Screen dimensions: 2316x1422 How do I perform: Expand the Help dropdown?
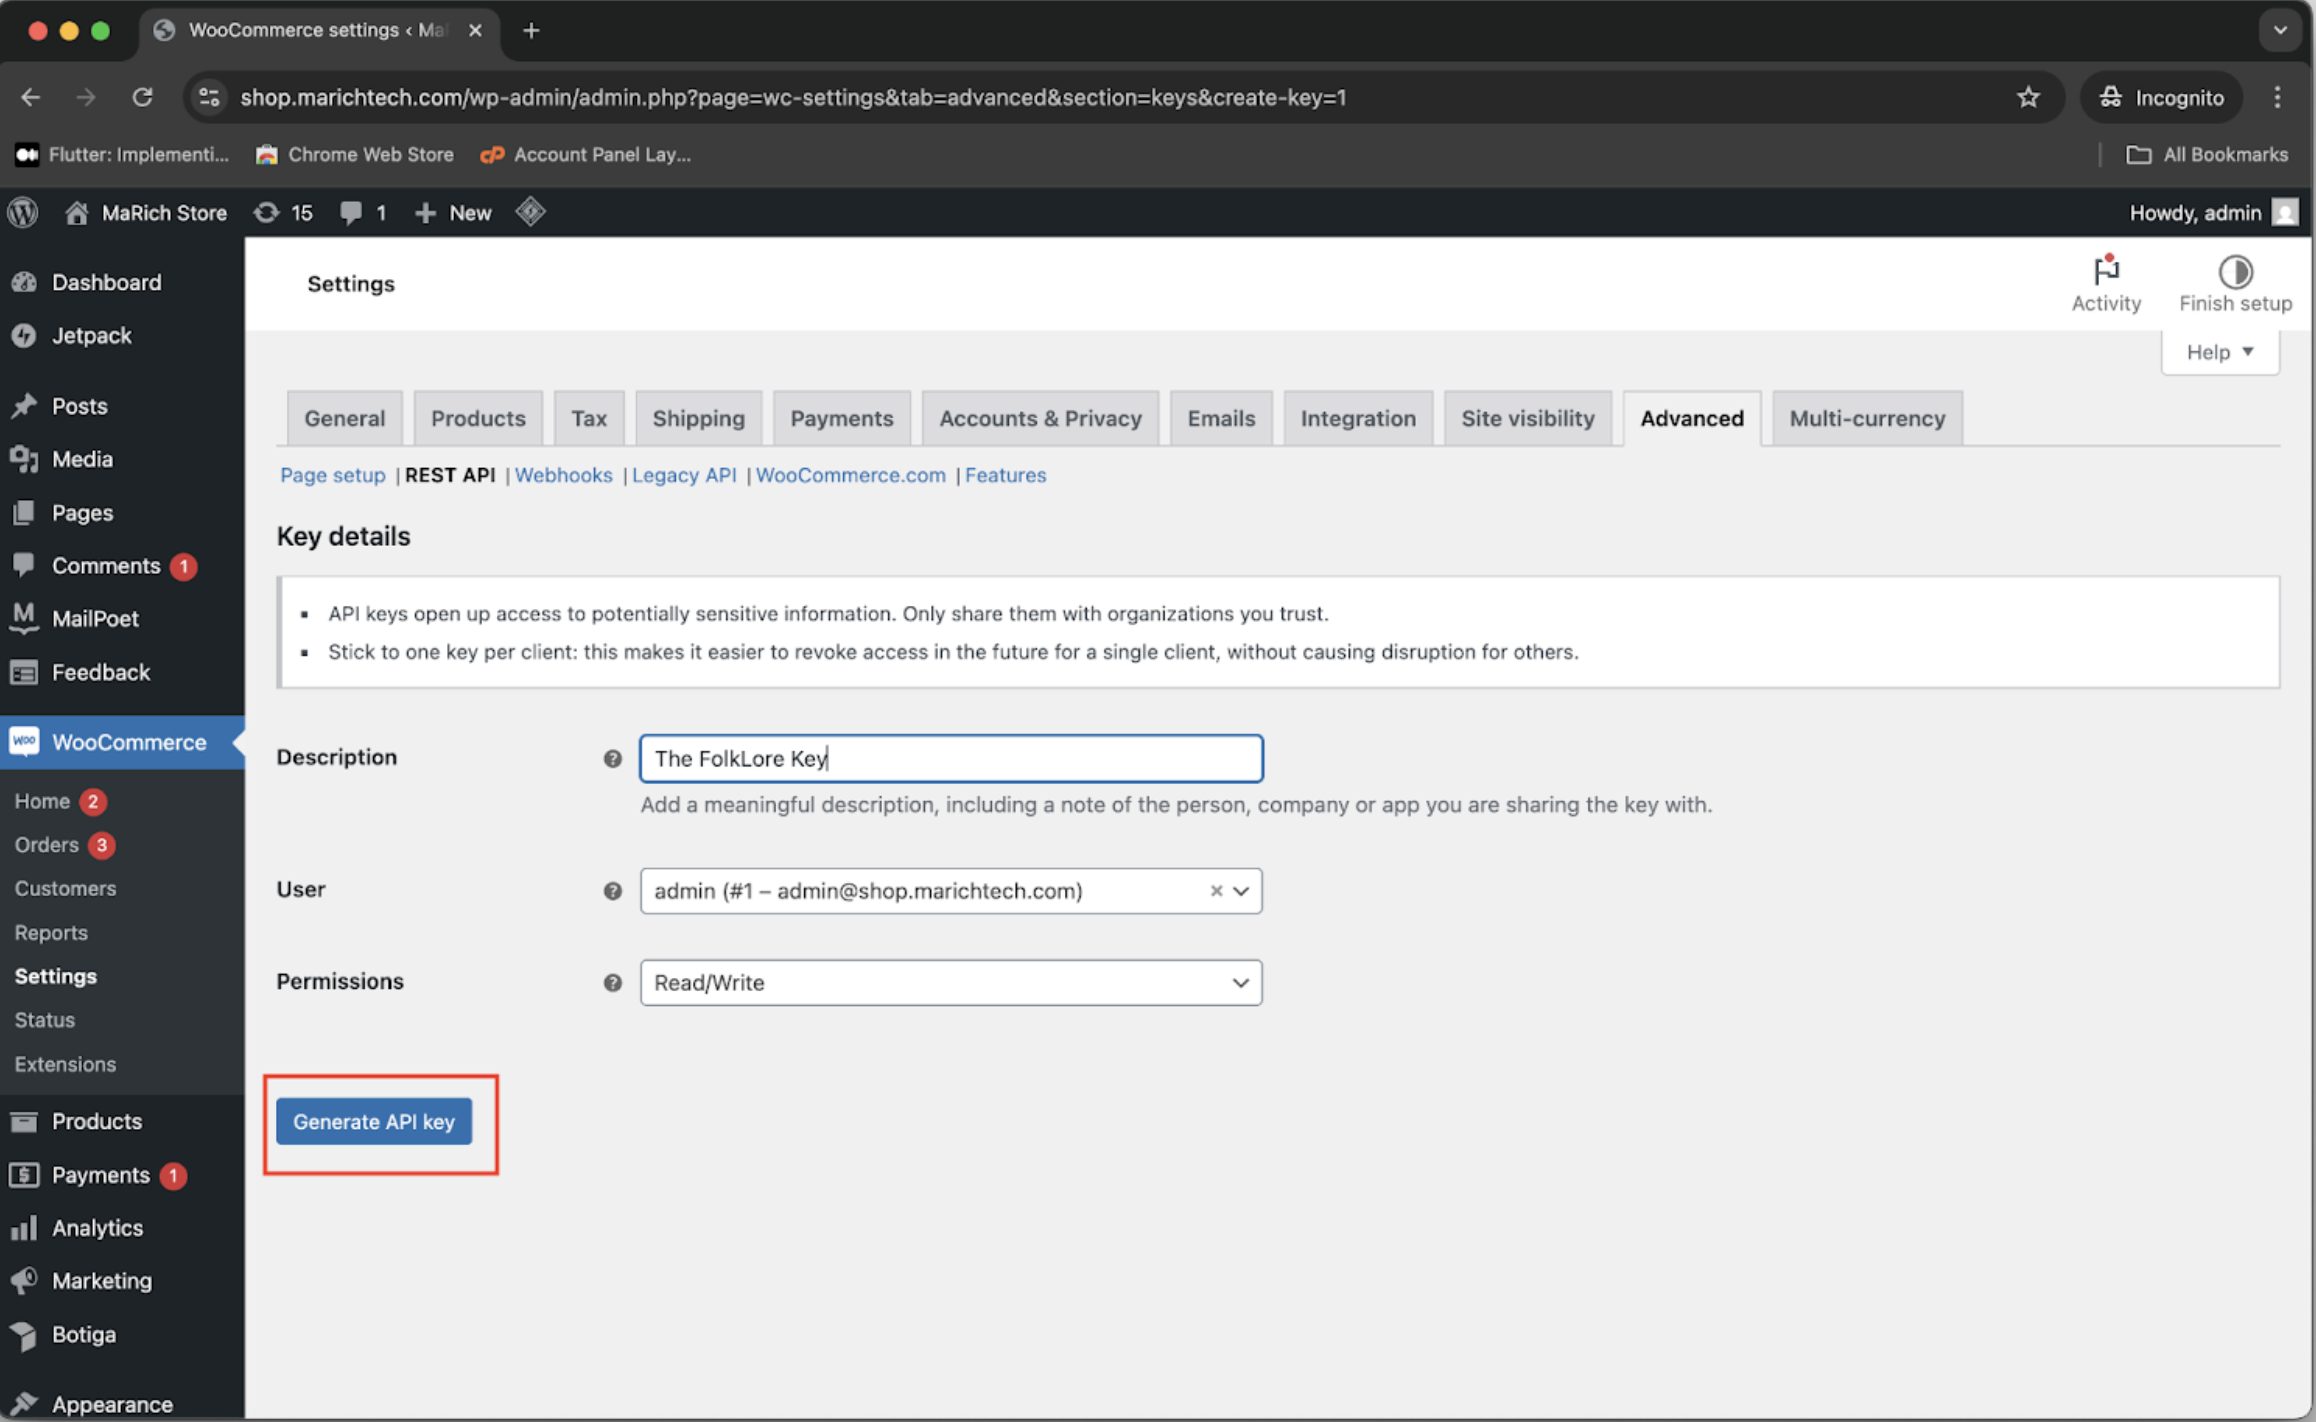(2220, 352)
